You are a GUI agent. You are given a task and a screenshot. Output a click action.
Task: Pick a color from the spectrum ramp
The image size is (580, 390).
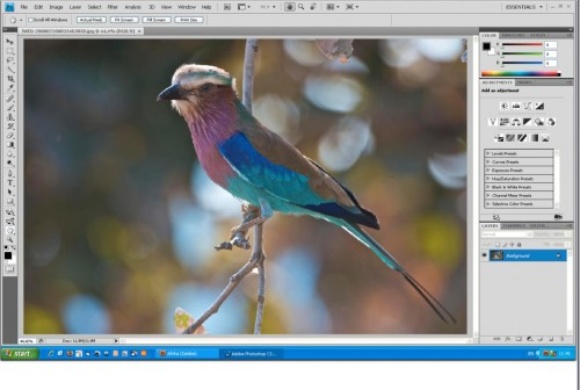tap(521, 74)
